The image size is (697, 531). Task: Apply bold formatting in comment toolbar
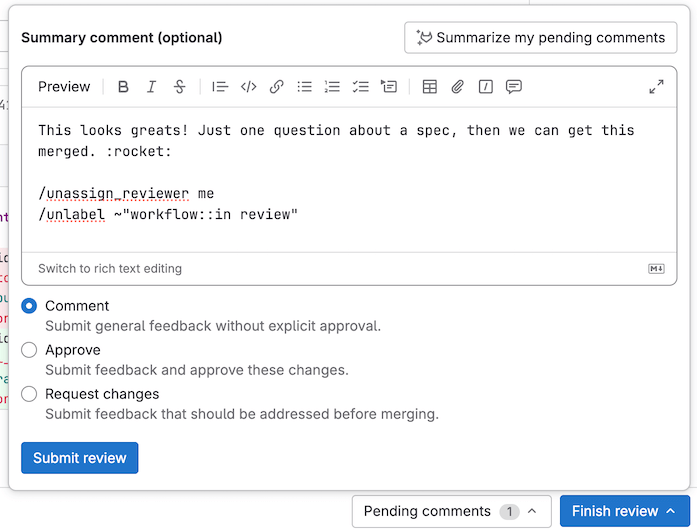[x=123, y=87]
